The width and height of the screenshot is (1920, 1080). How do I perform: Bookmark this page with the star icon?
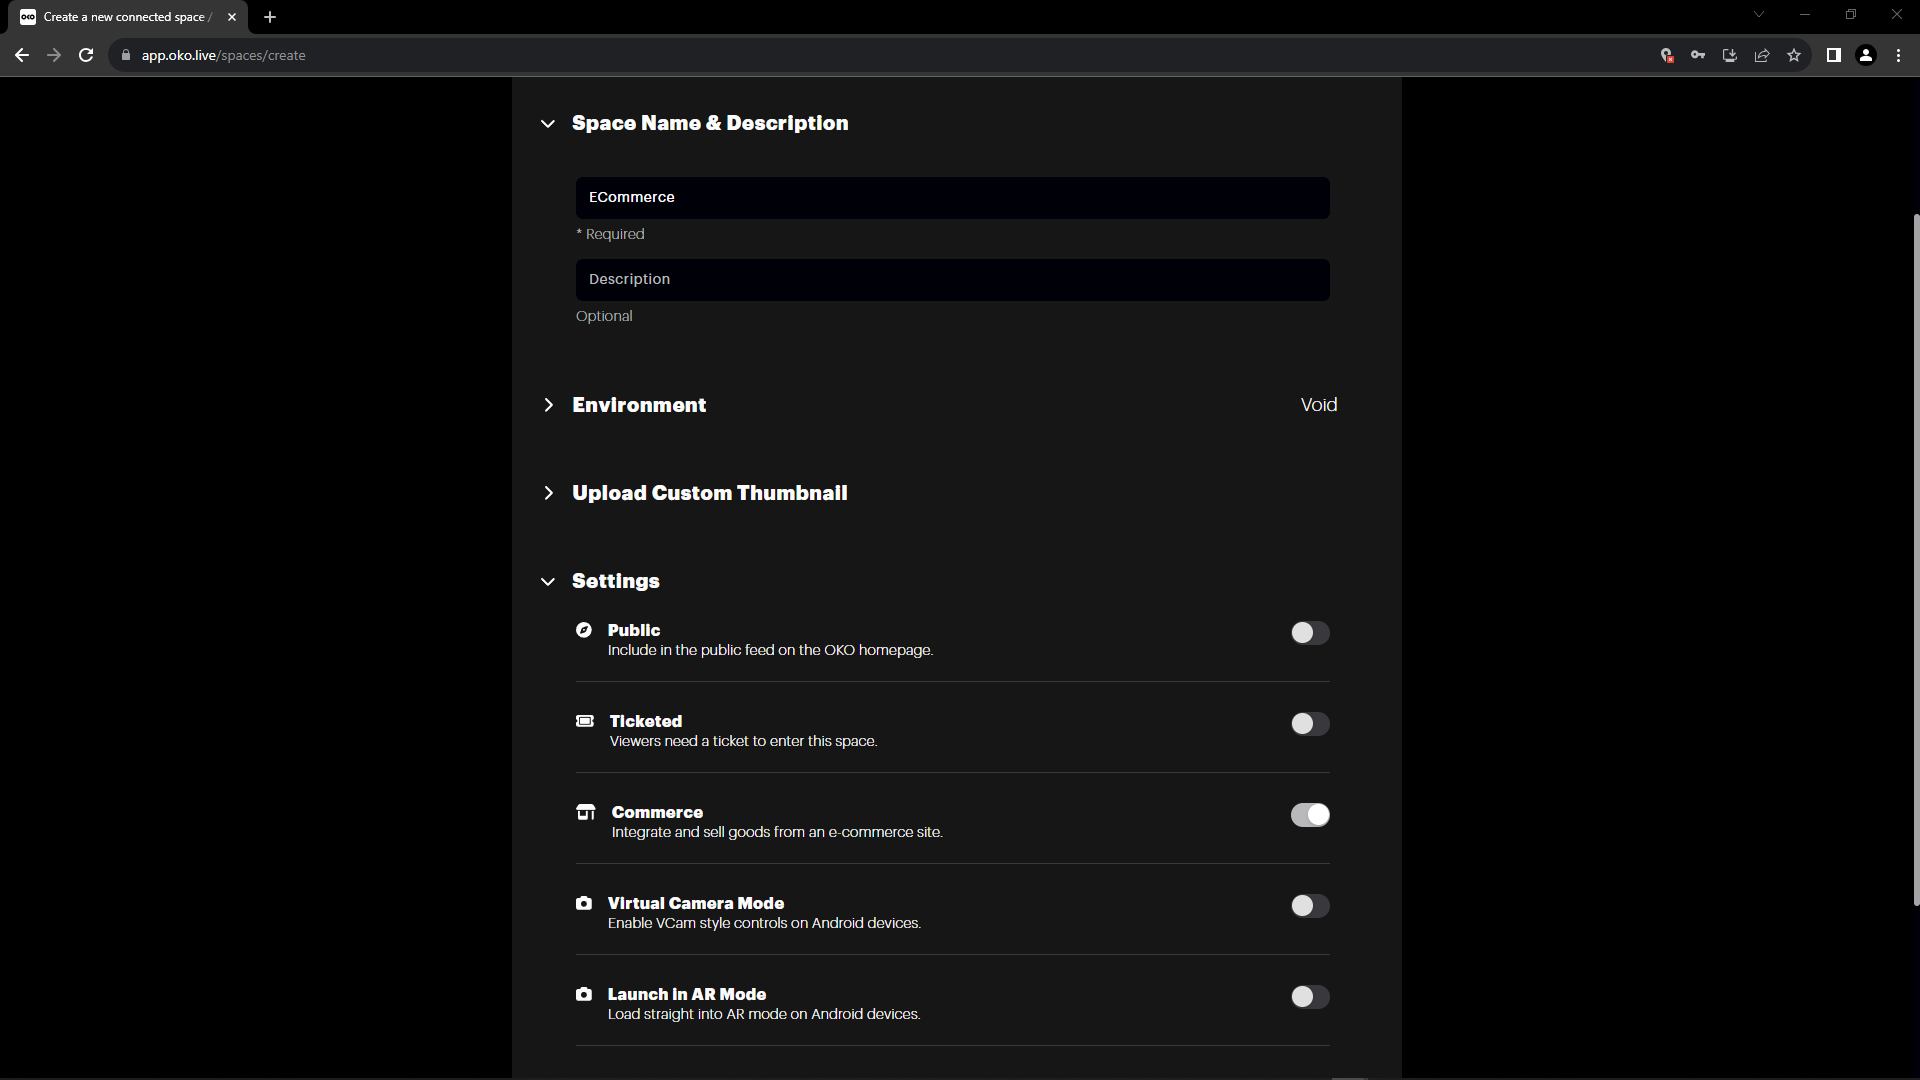click(x=1794, y=56)
